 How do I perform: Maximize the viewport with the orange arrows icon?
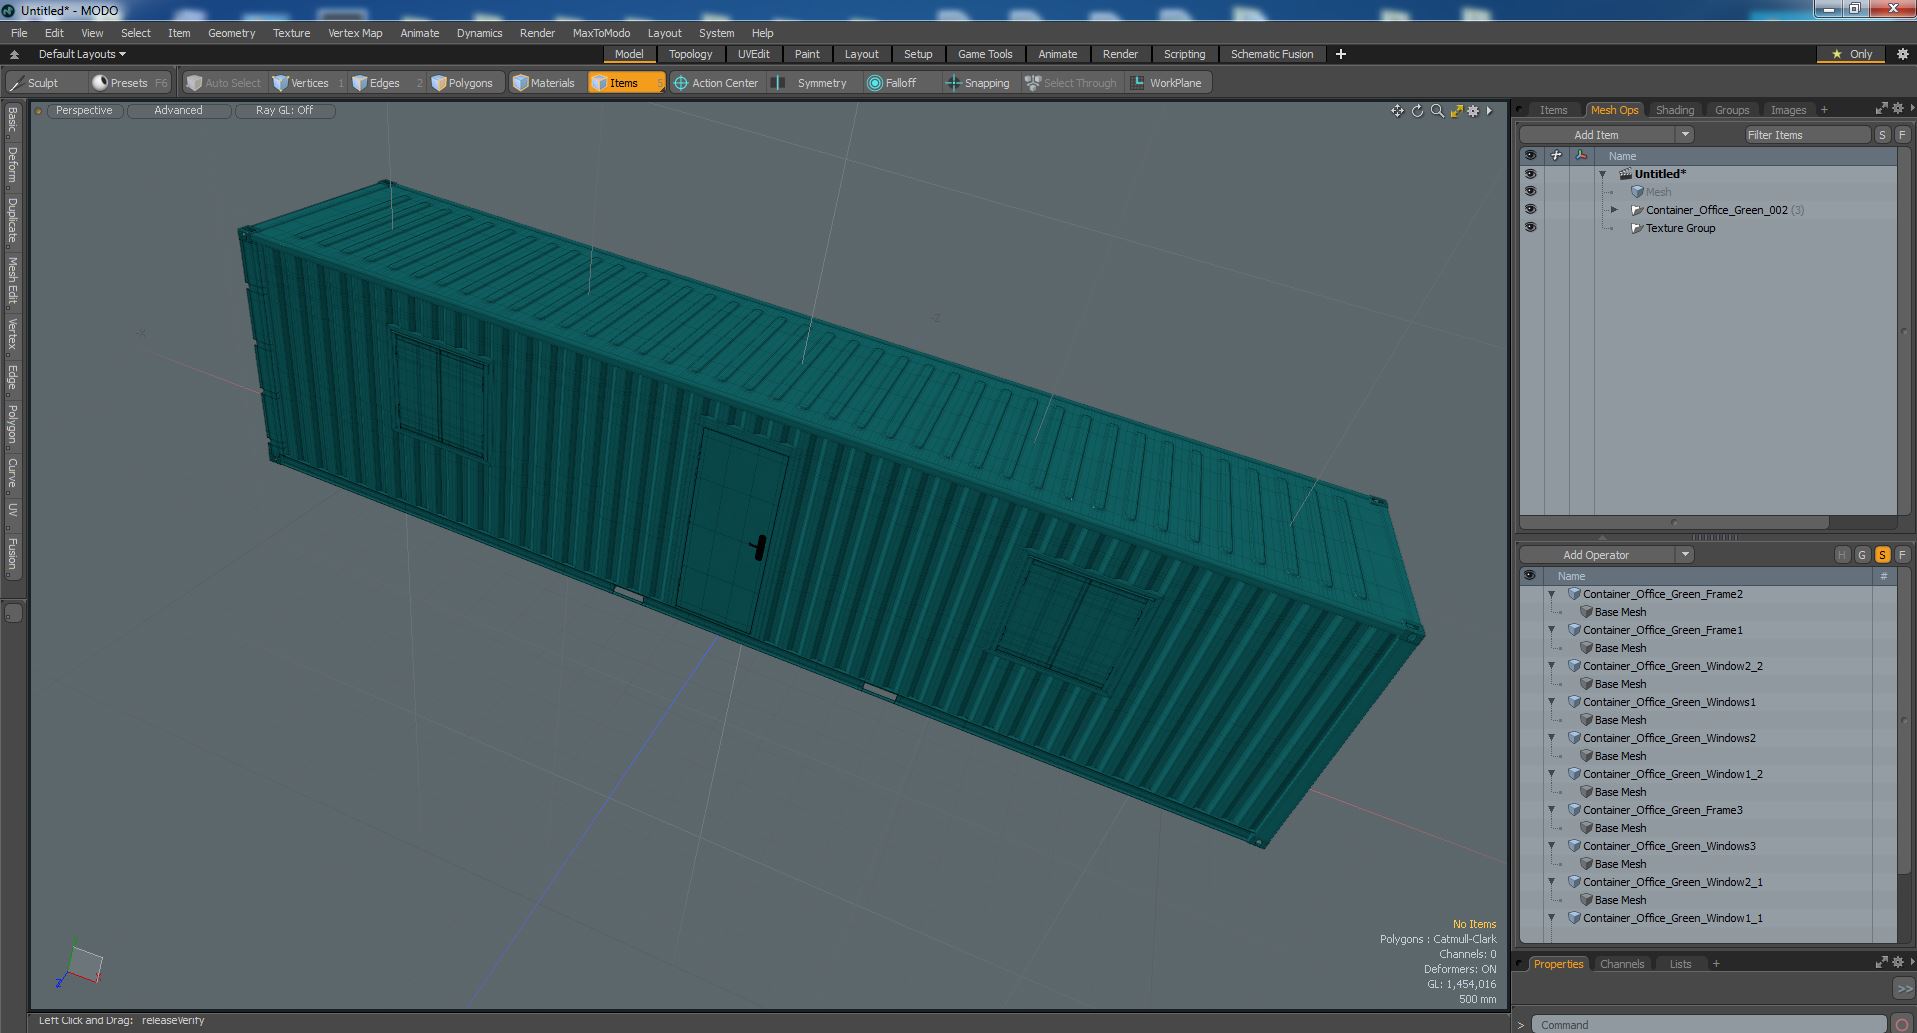[x=1456, y=111]
